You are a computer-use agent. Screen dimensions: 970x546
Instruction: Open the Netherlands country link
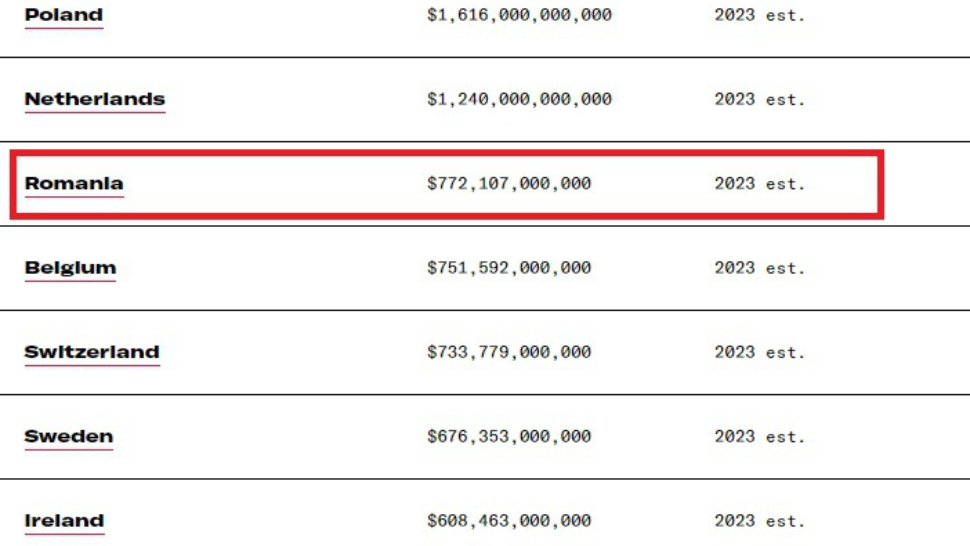pos(94,99)
